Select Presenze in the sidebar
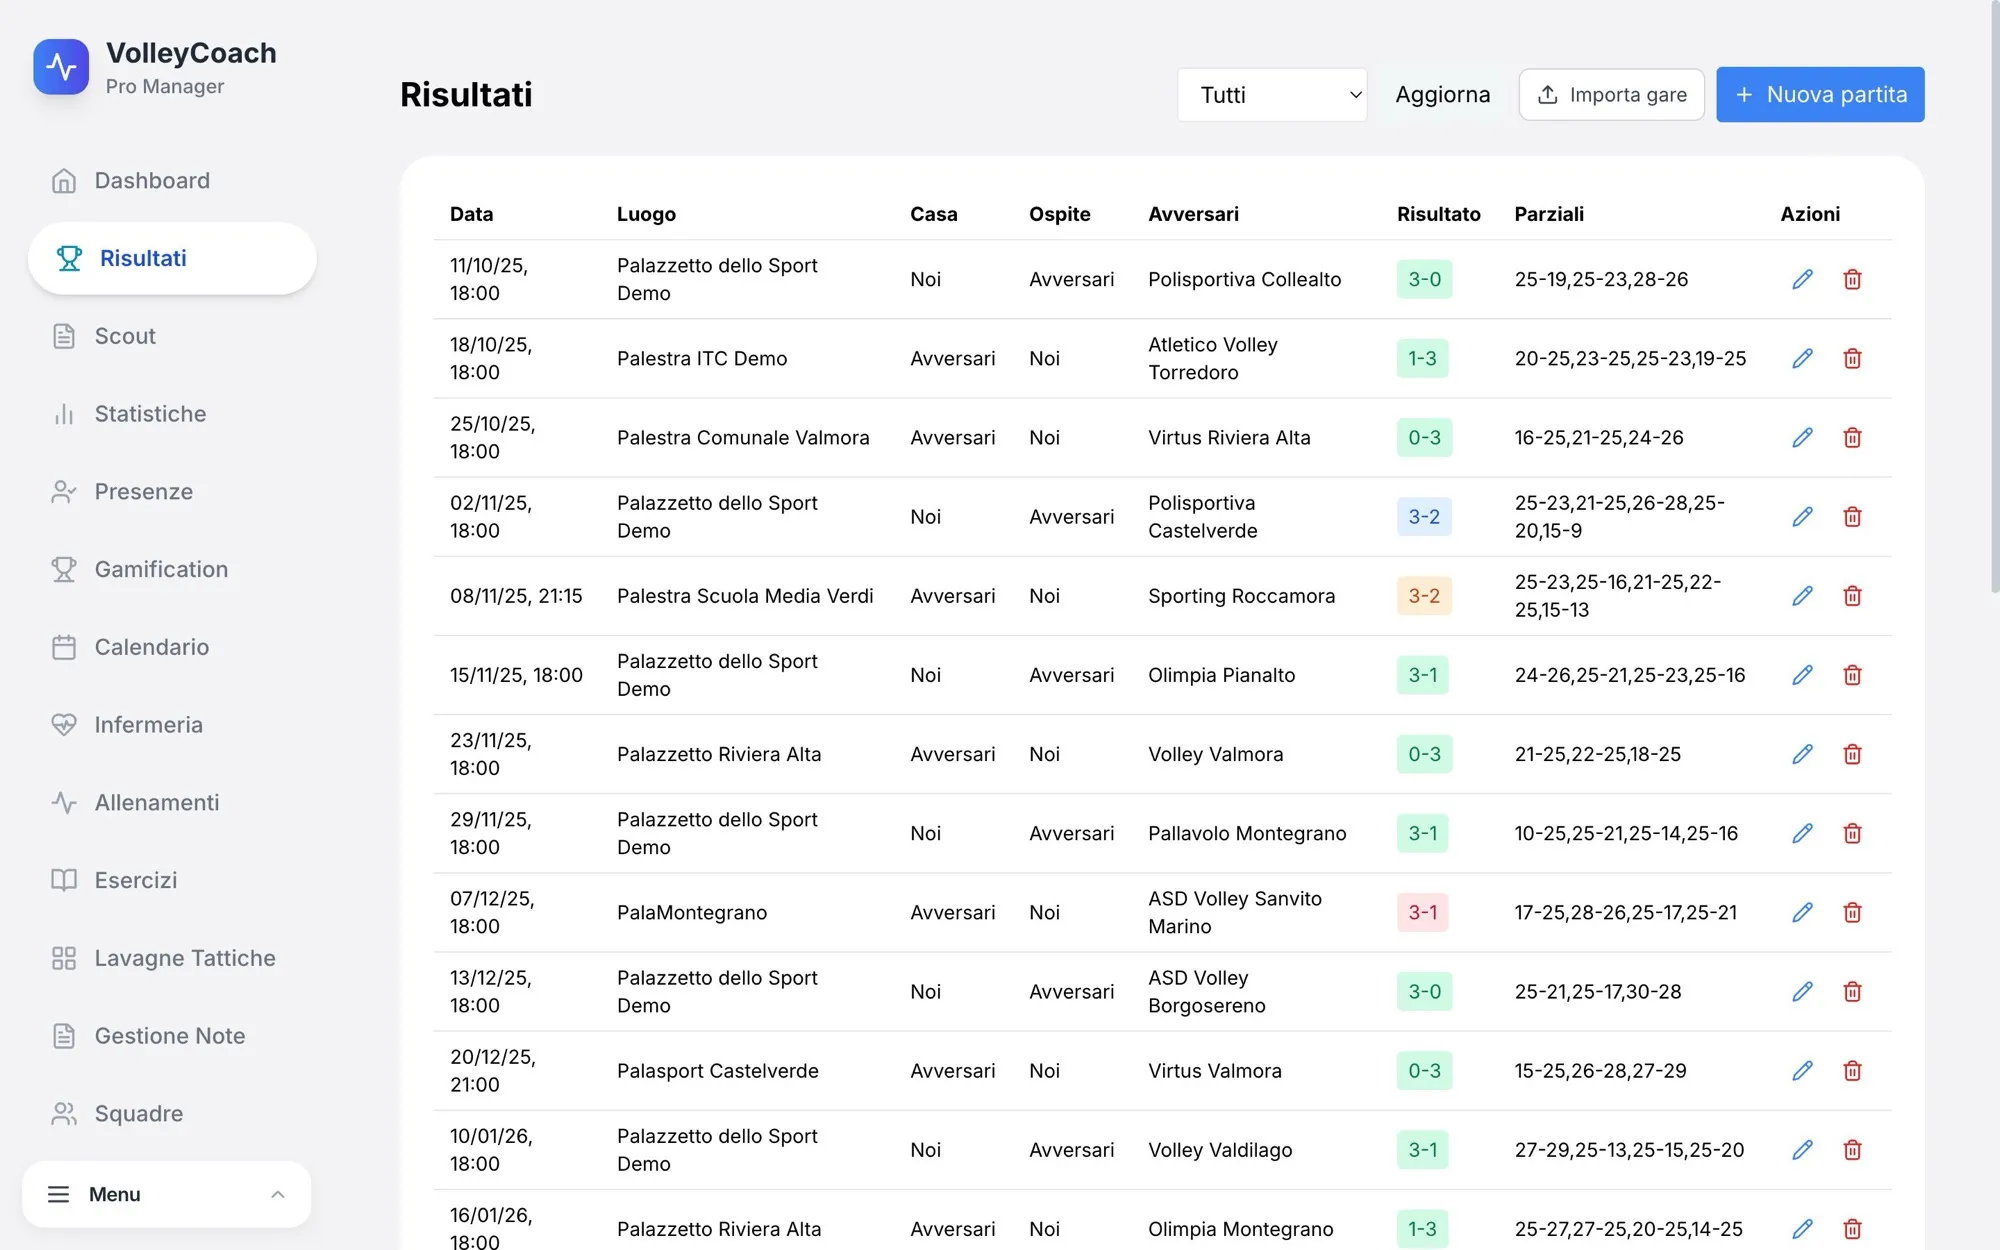The width and height of the screenshot is (2000, 1250). pyautogui.click(x=172, y=492)
